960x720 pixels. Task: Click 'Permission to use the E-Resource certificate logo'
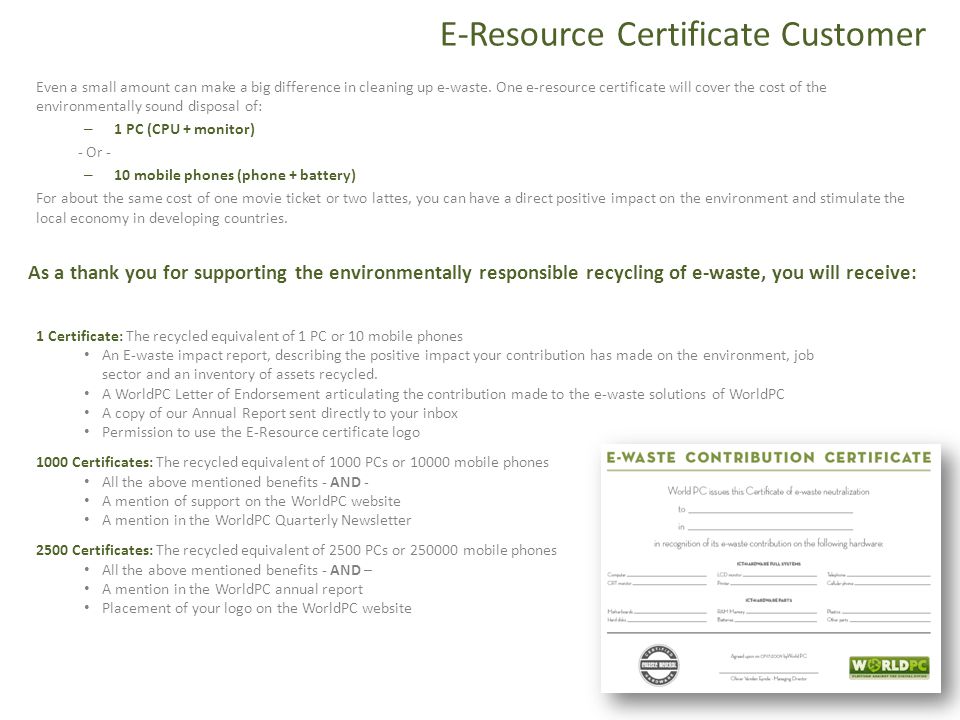[261, 432]
